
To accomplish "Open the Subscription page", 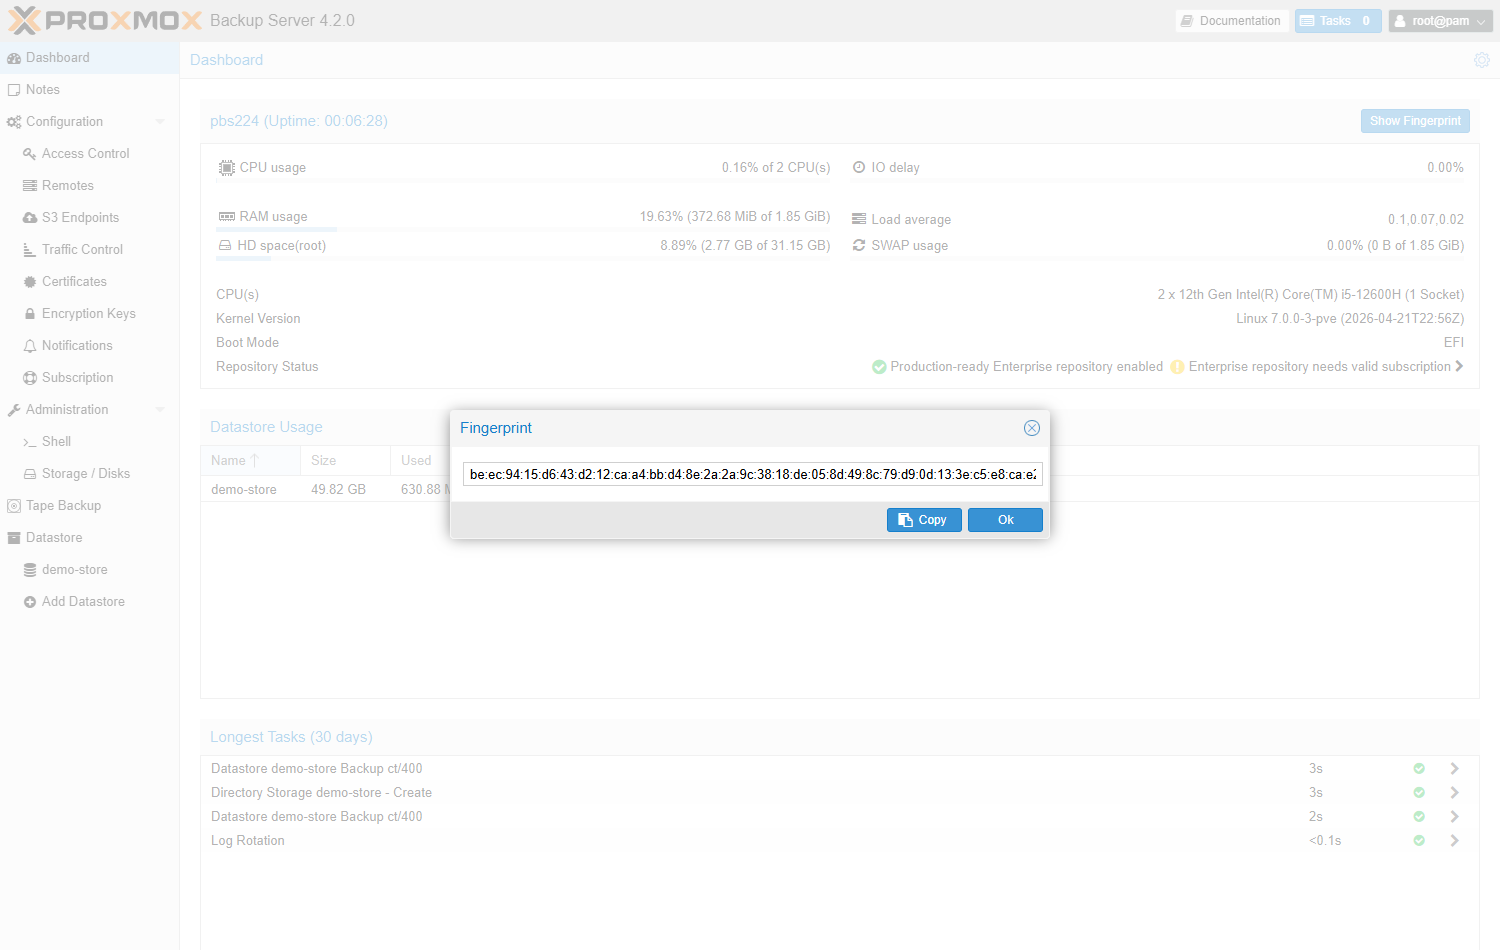I will [90, 378].
